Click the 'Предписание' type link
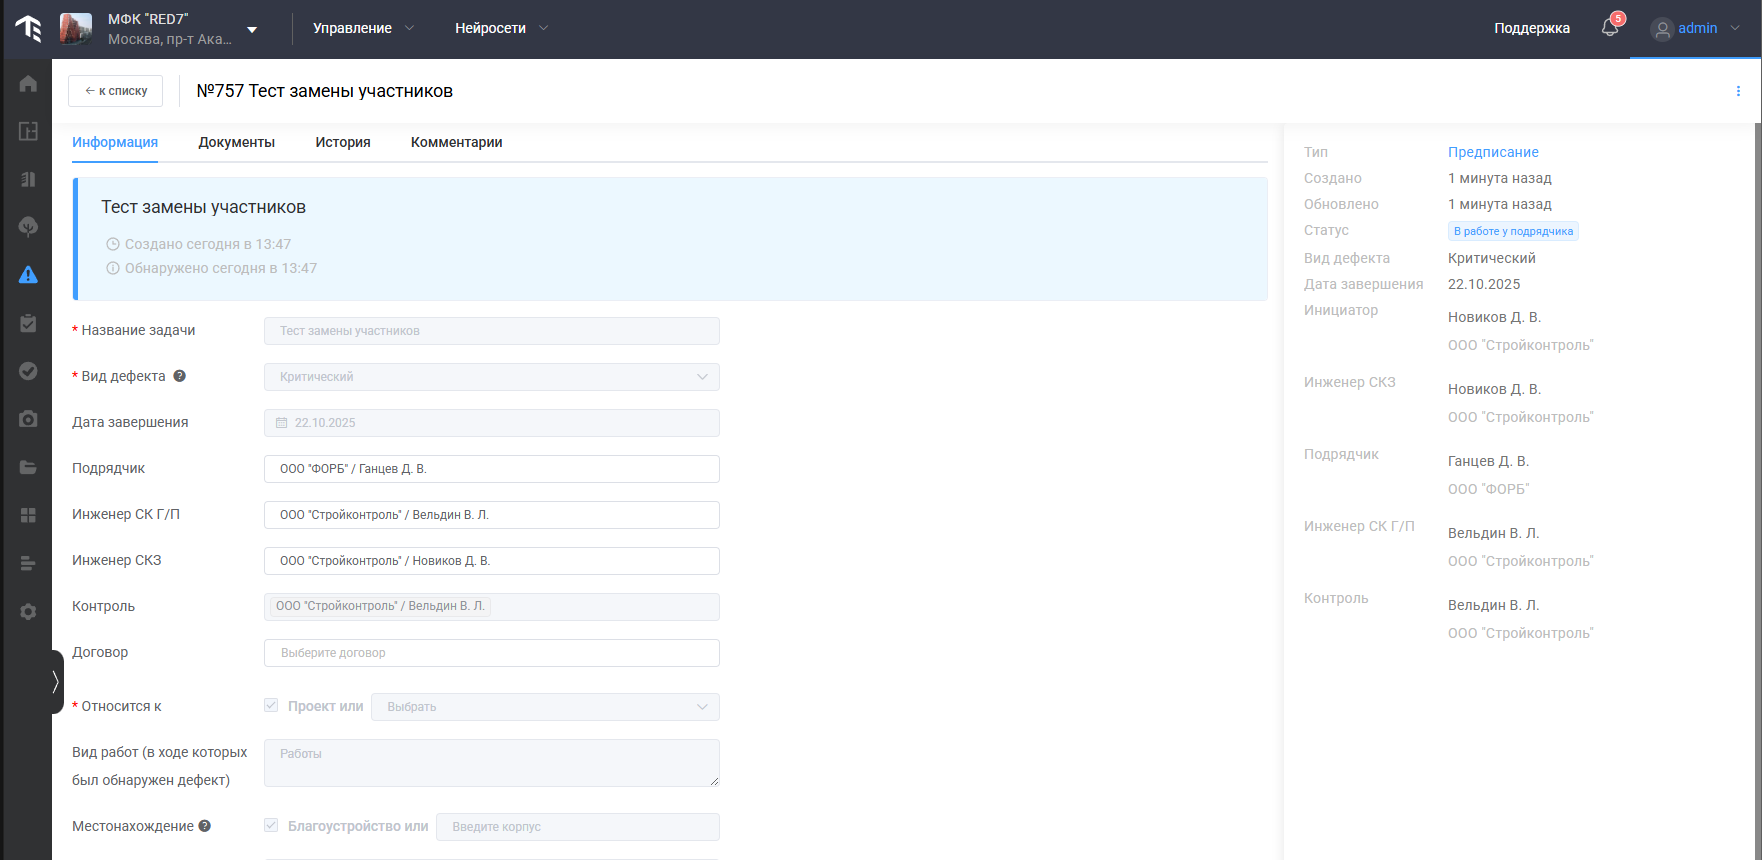 [1493, 152]
